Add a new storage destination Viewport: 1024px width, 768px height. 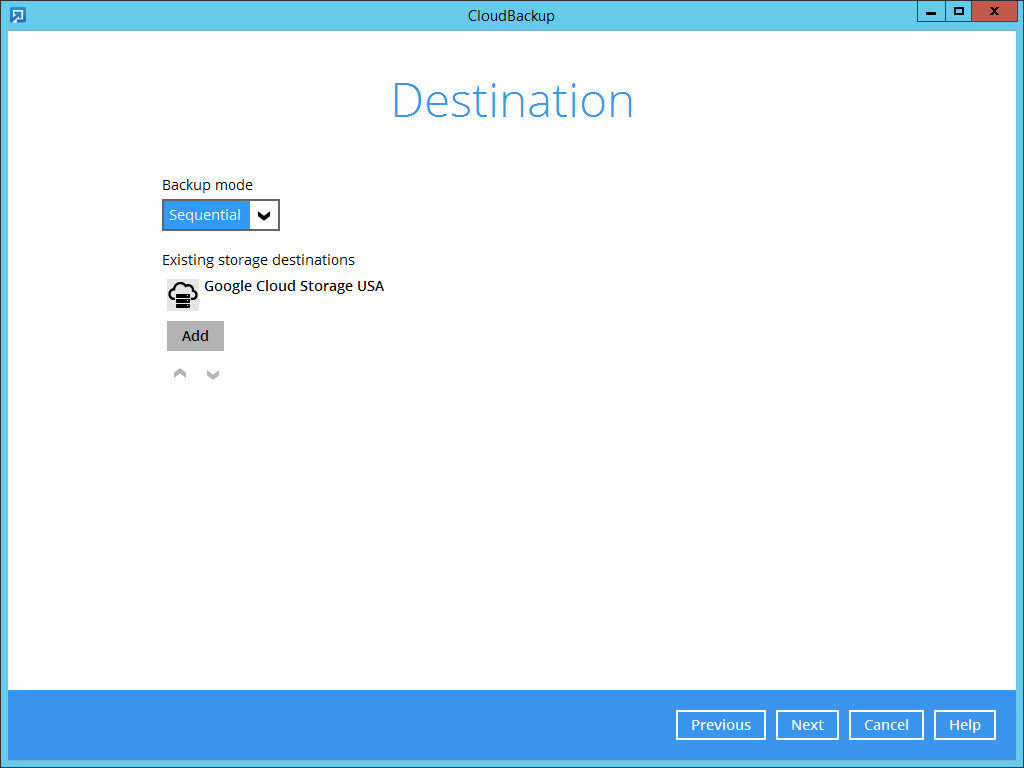pyautogui.click(x=195, y=336)
